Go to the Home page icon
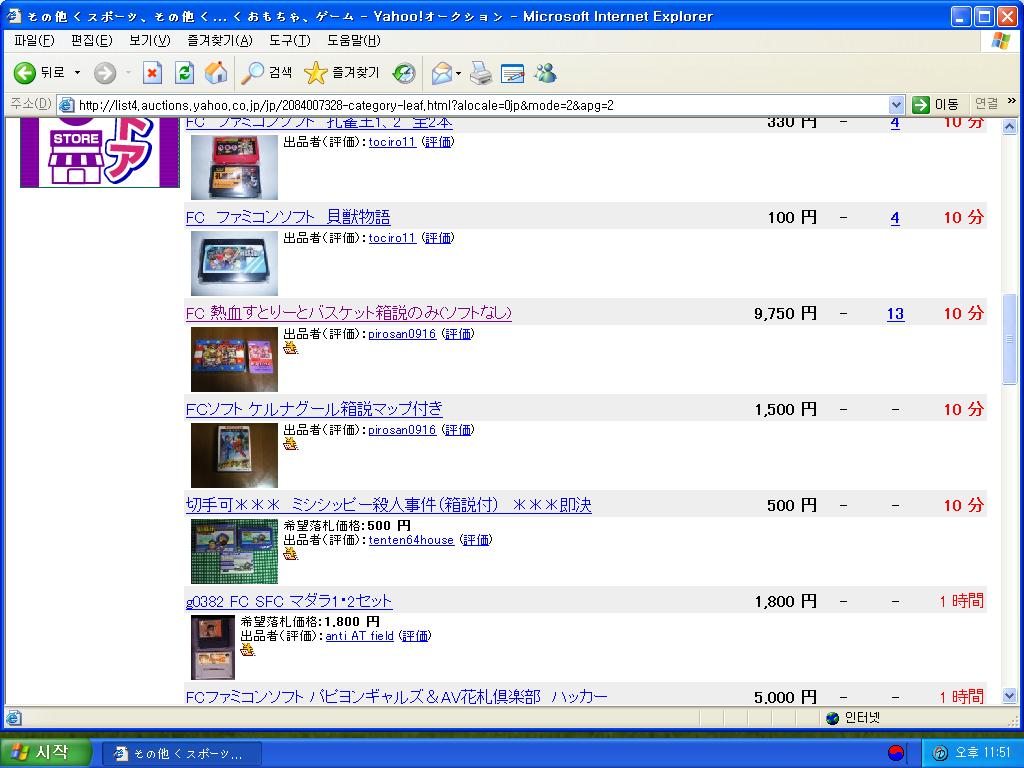 click(215, 73)
